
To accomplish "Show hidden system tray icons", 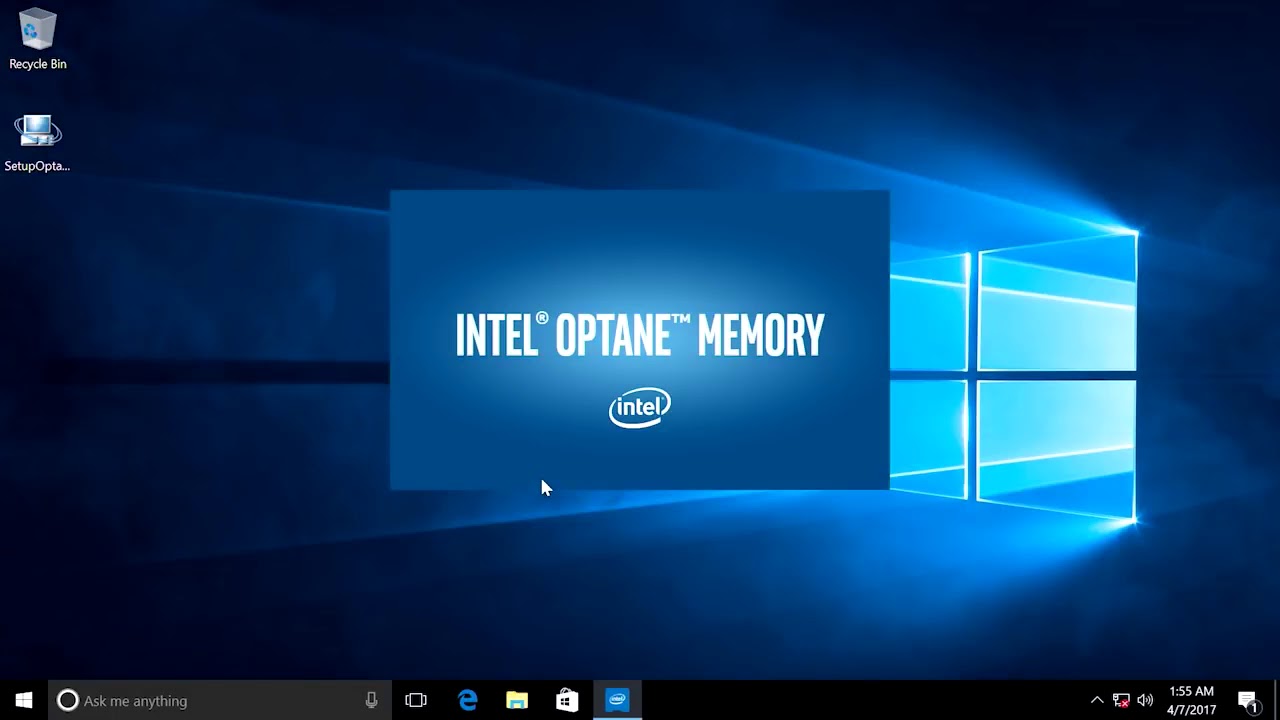I will pos(1097,700).
